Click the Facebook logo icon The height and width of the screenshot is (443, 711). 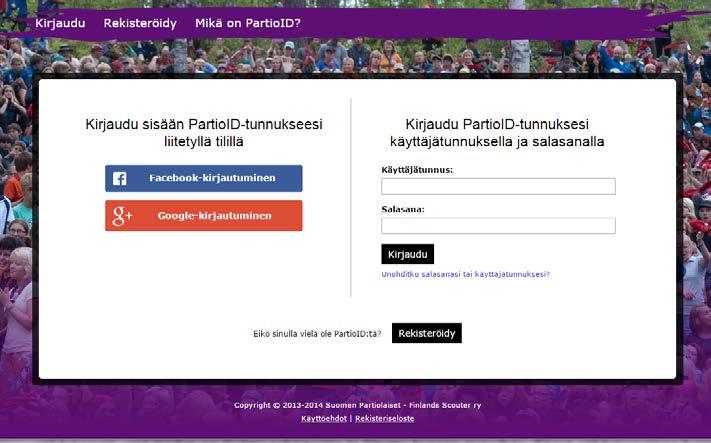(120, 178)
